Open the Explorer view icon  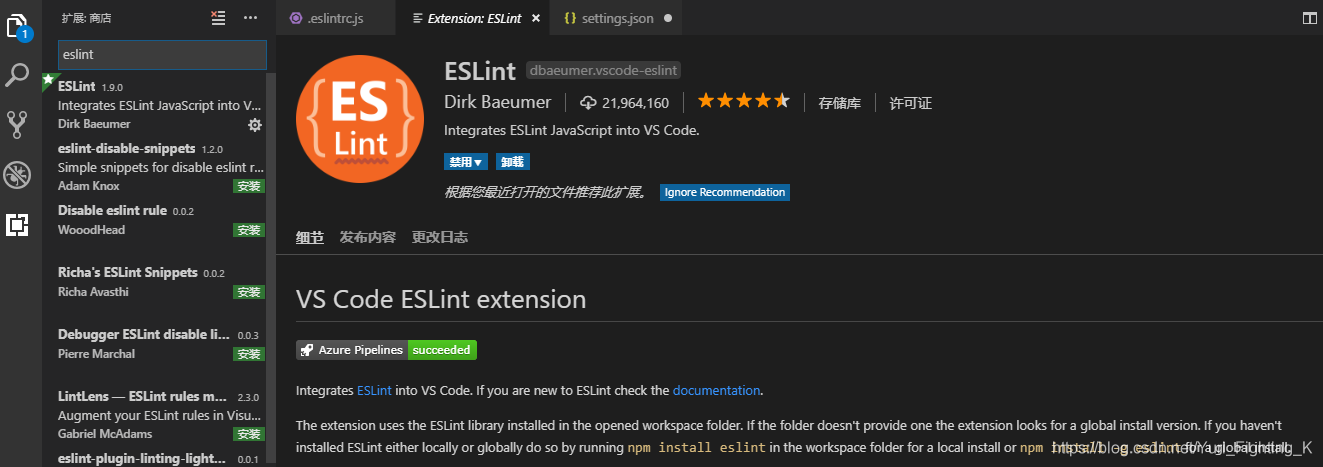[x=18, y=24]
